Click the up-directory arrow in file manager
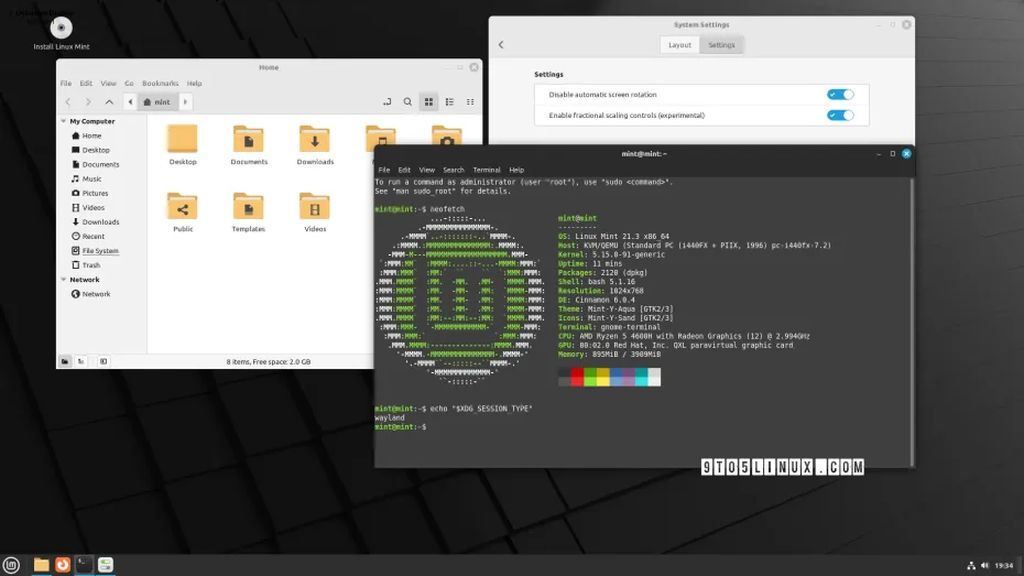Viewport: 1024px width, 576px height. point(109,102)
